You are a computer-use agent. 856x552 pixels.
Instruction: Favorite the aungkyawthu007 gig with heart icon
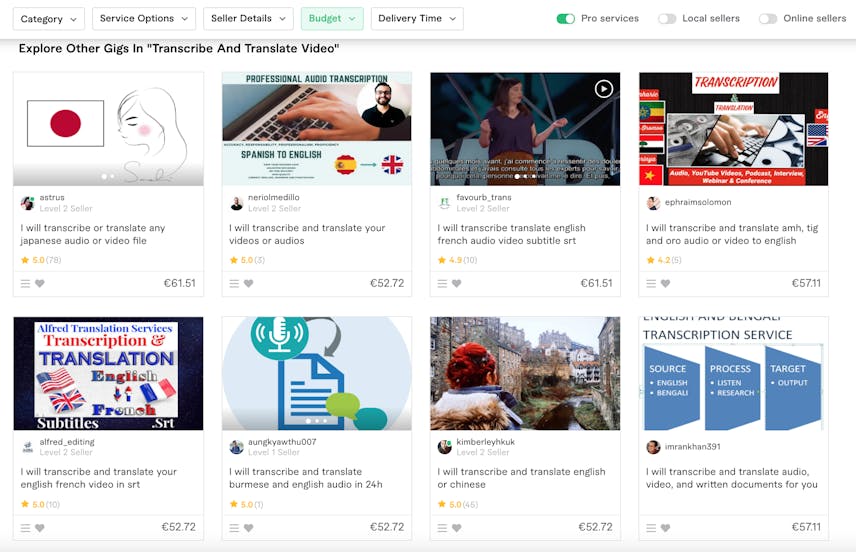[248, 527]
